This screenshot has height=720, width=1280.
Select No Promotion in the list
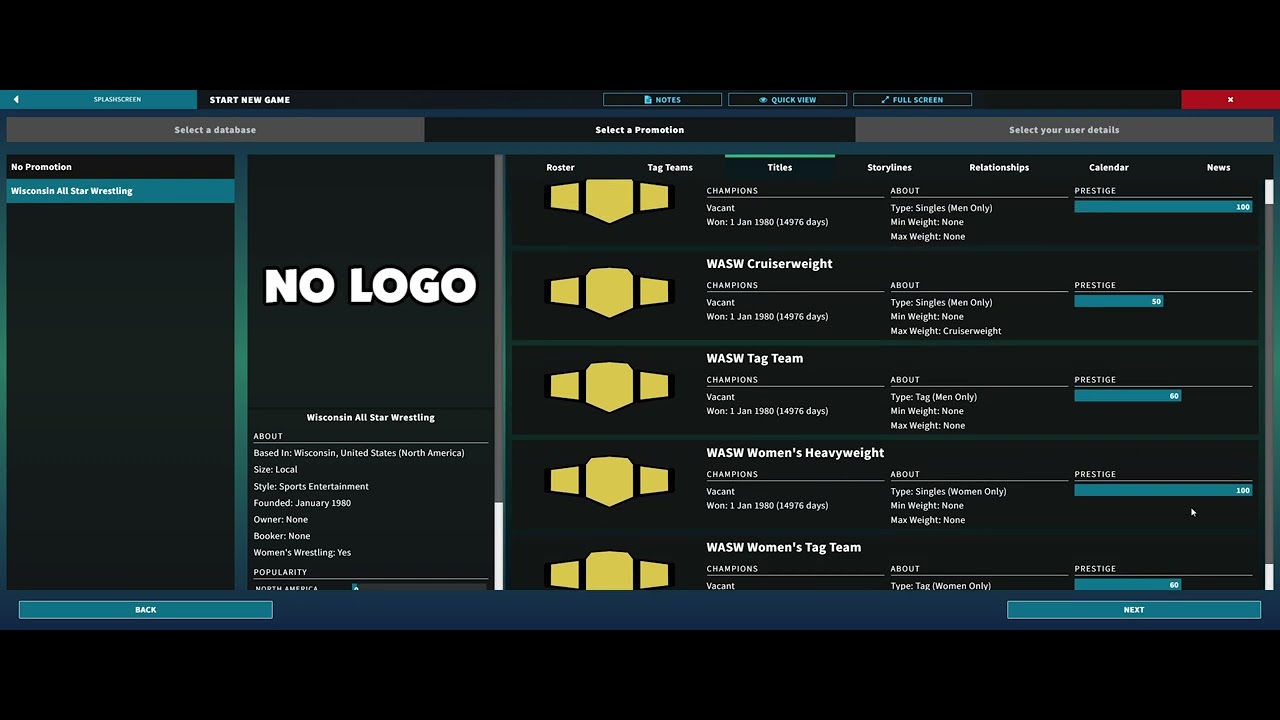(x=120, y=167)
